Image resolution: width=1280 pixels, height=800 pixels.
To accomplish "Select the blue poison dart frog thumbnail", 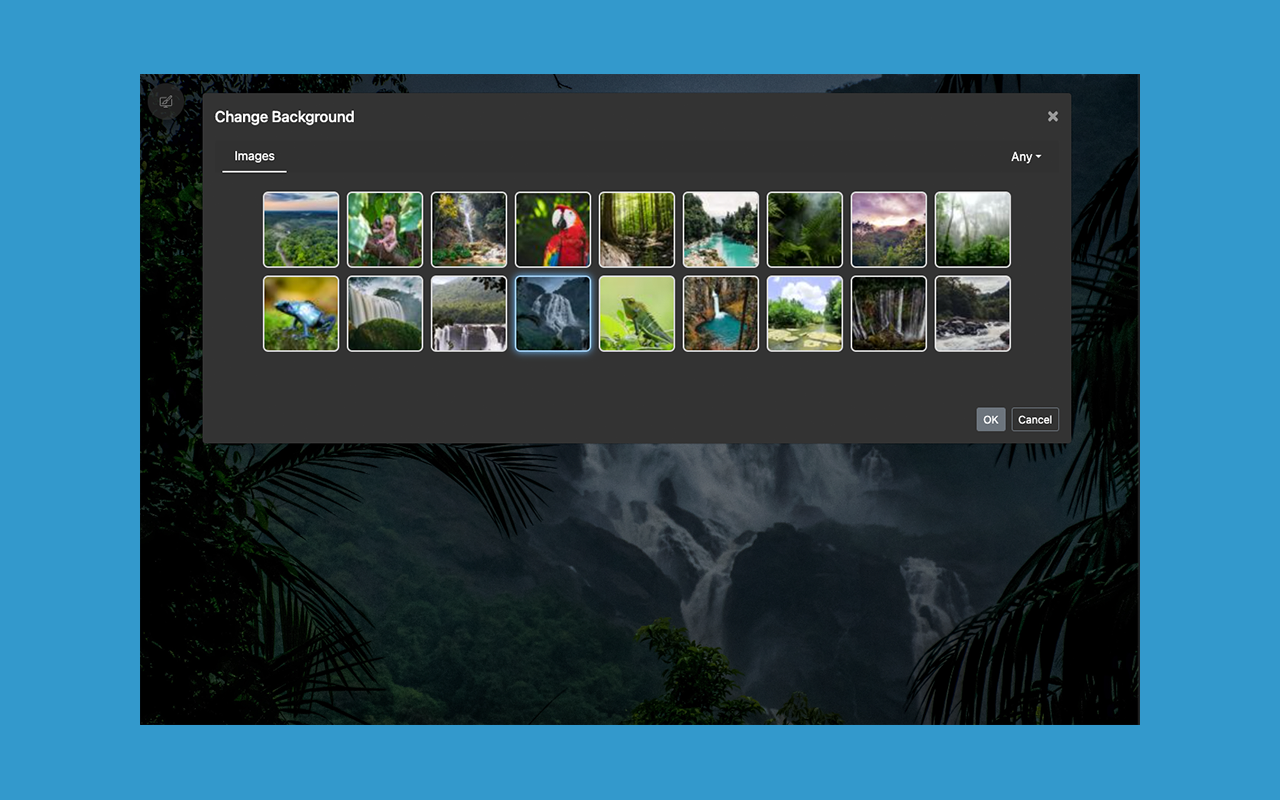I will pyautogui.click(x=301, y=314).
